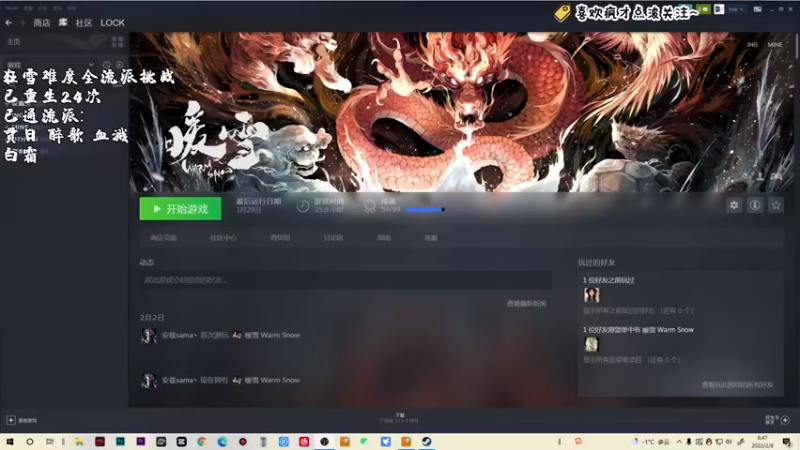Open view all friends who play link

(x=737, y=385)
